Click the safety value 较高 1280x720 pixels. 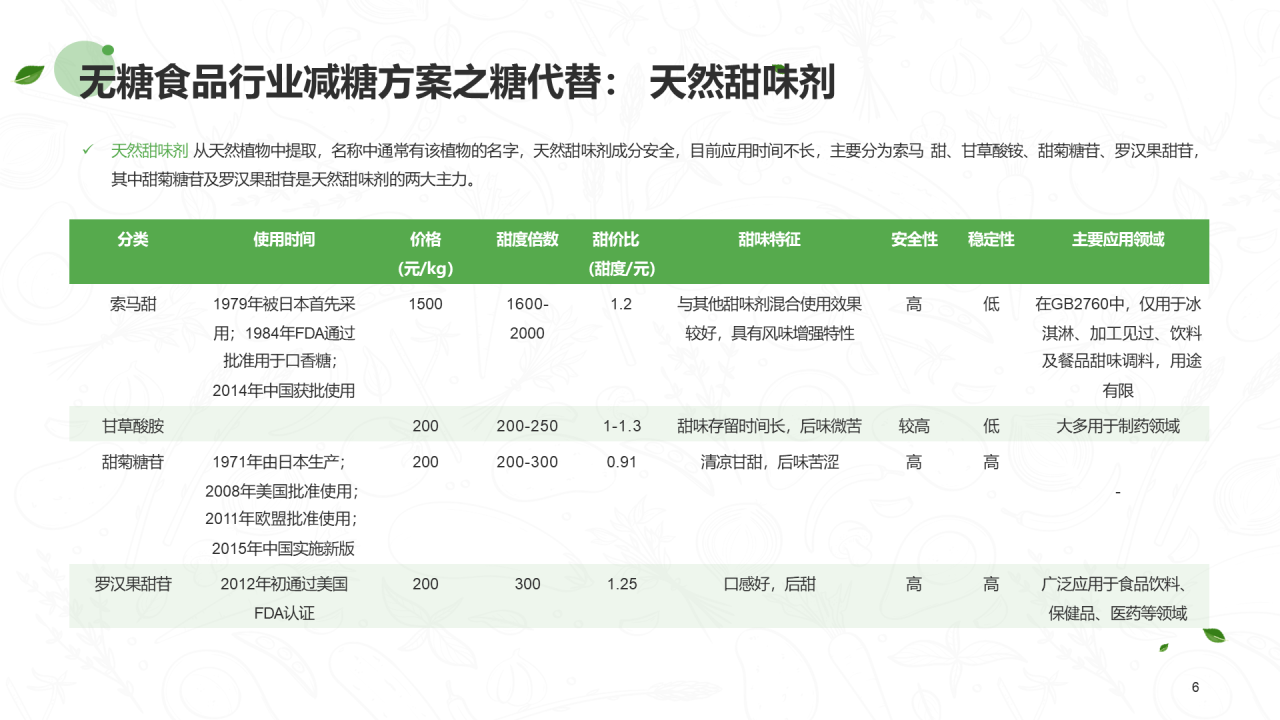pos(914,426)
